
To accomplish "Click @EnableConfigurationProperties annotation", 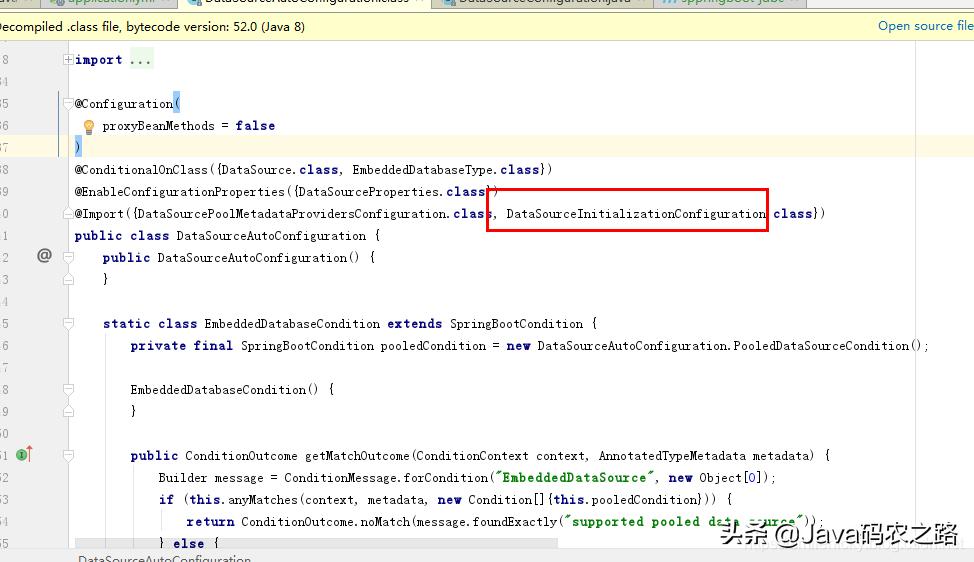I will 180,192.
